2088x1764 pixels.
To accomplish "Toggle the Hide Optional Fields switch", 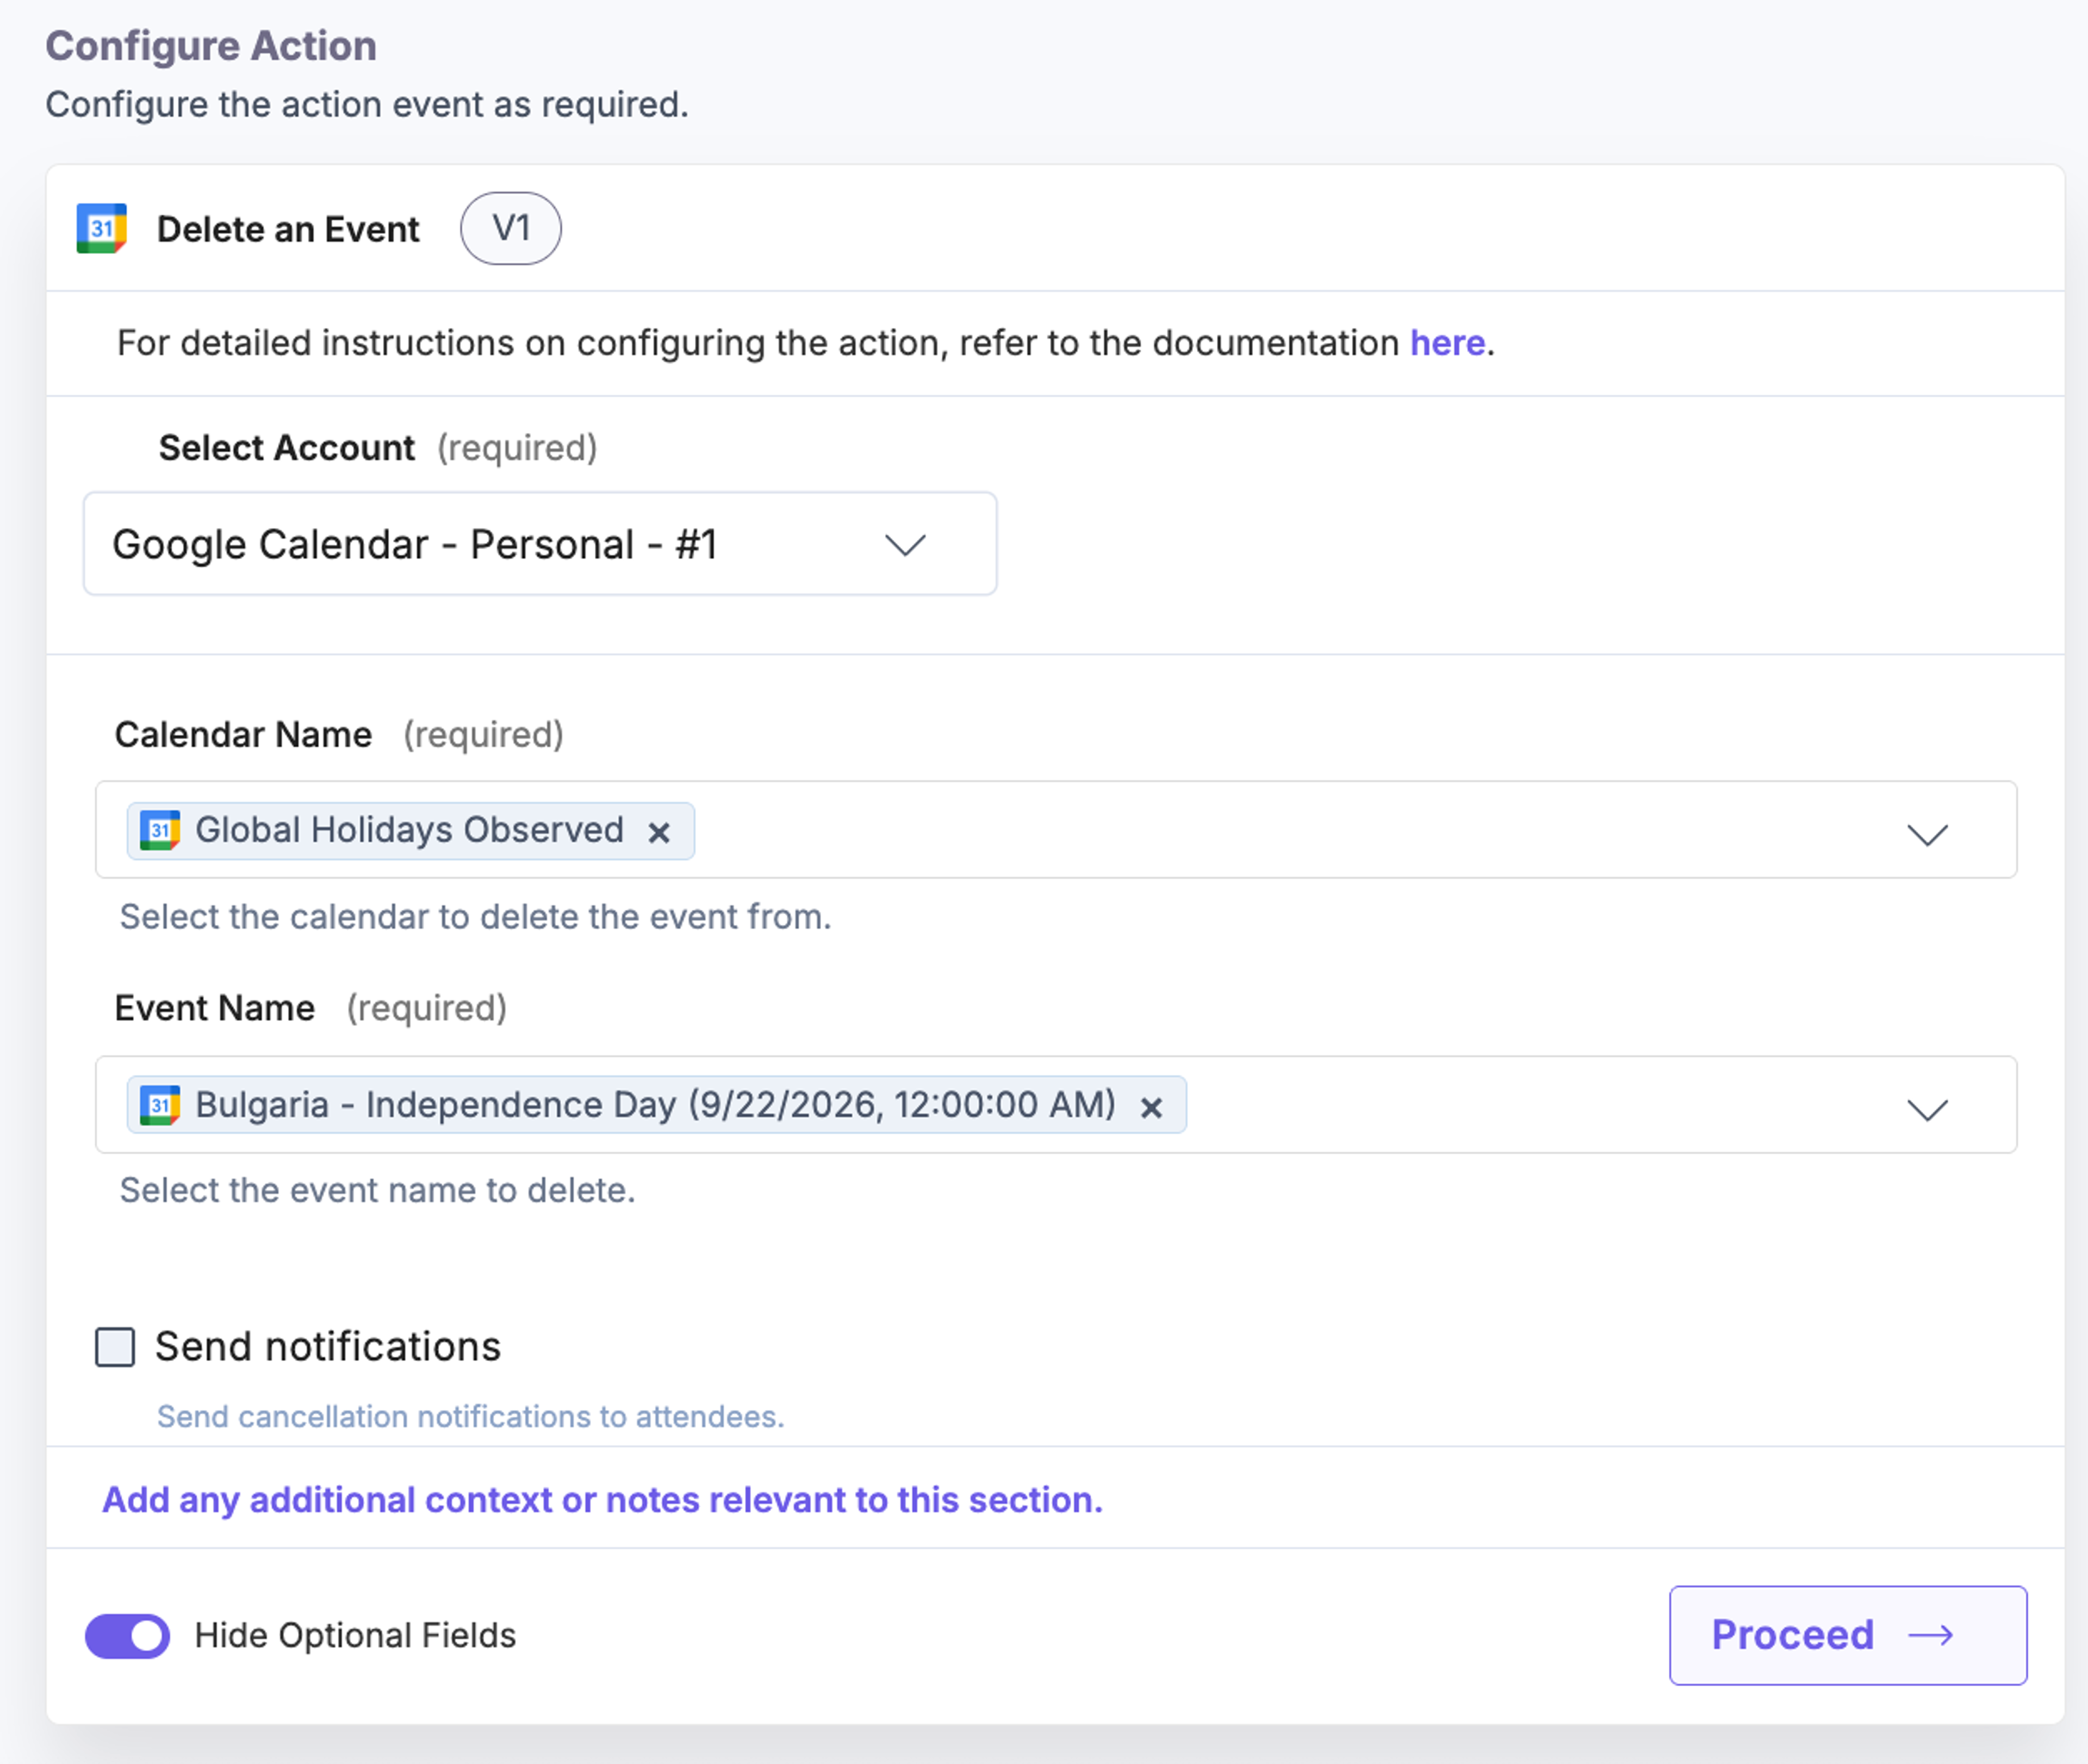I will [x=127, y=1636].
